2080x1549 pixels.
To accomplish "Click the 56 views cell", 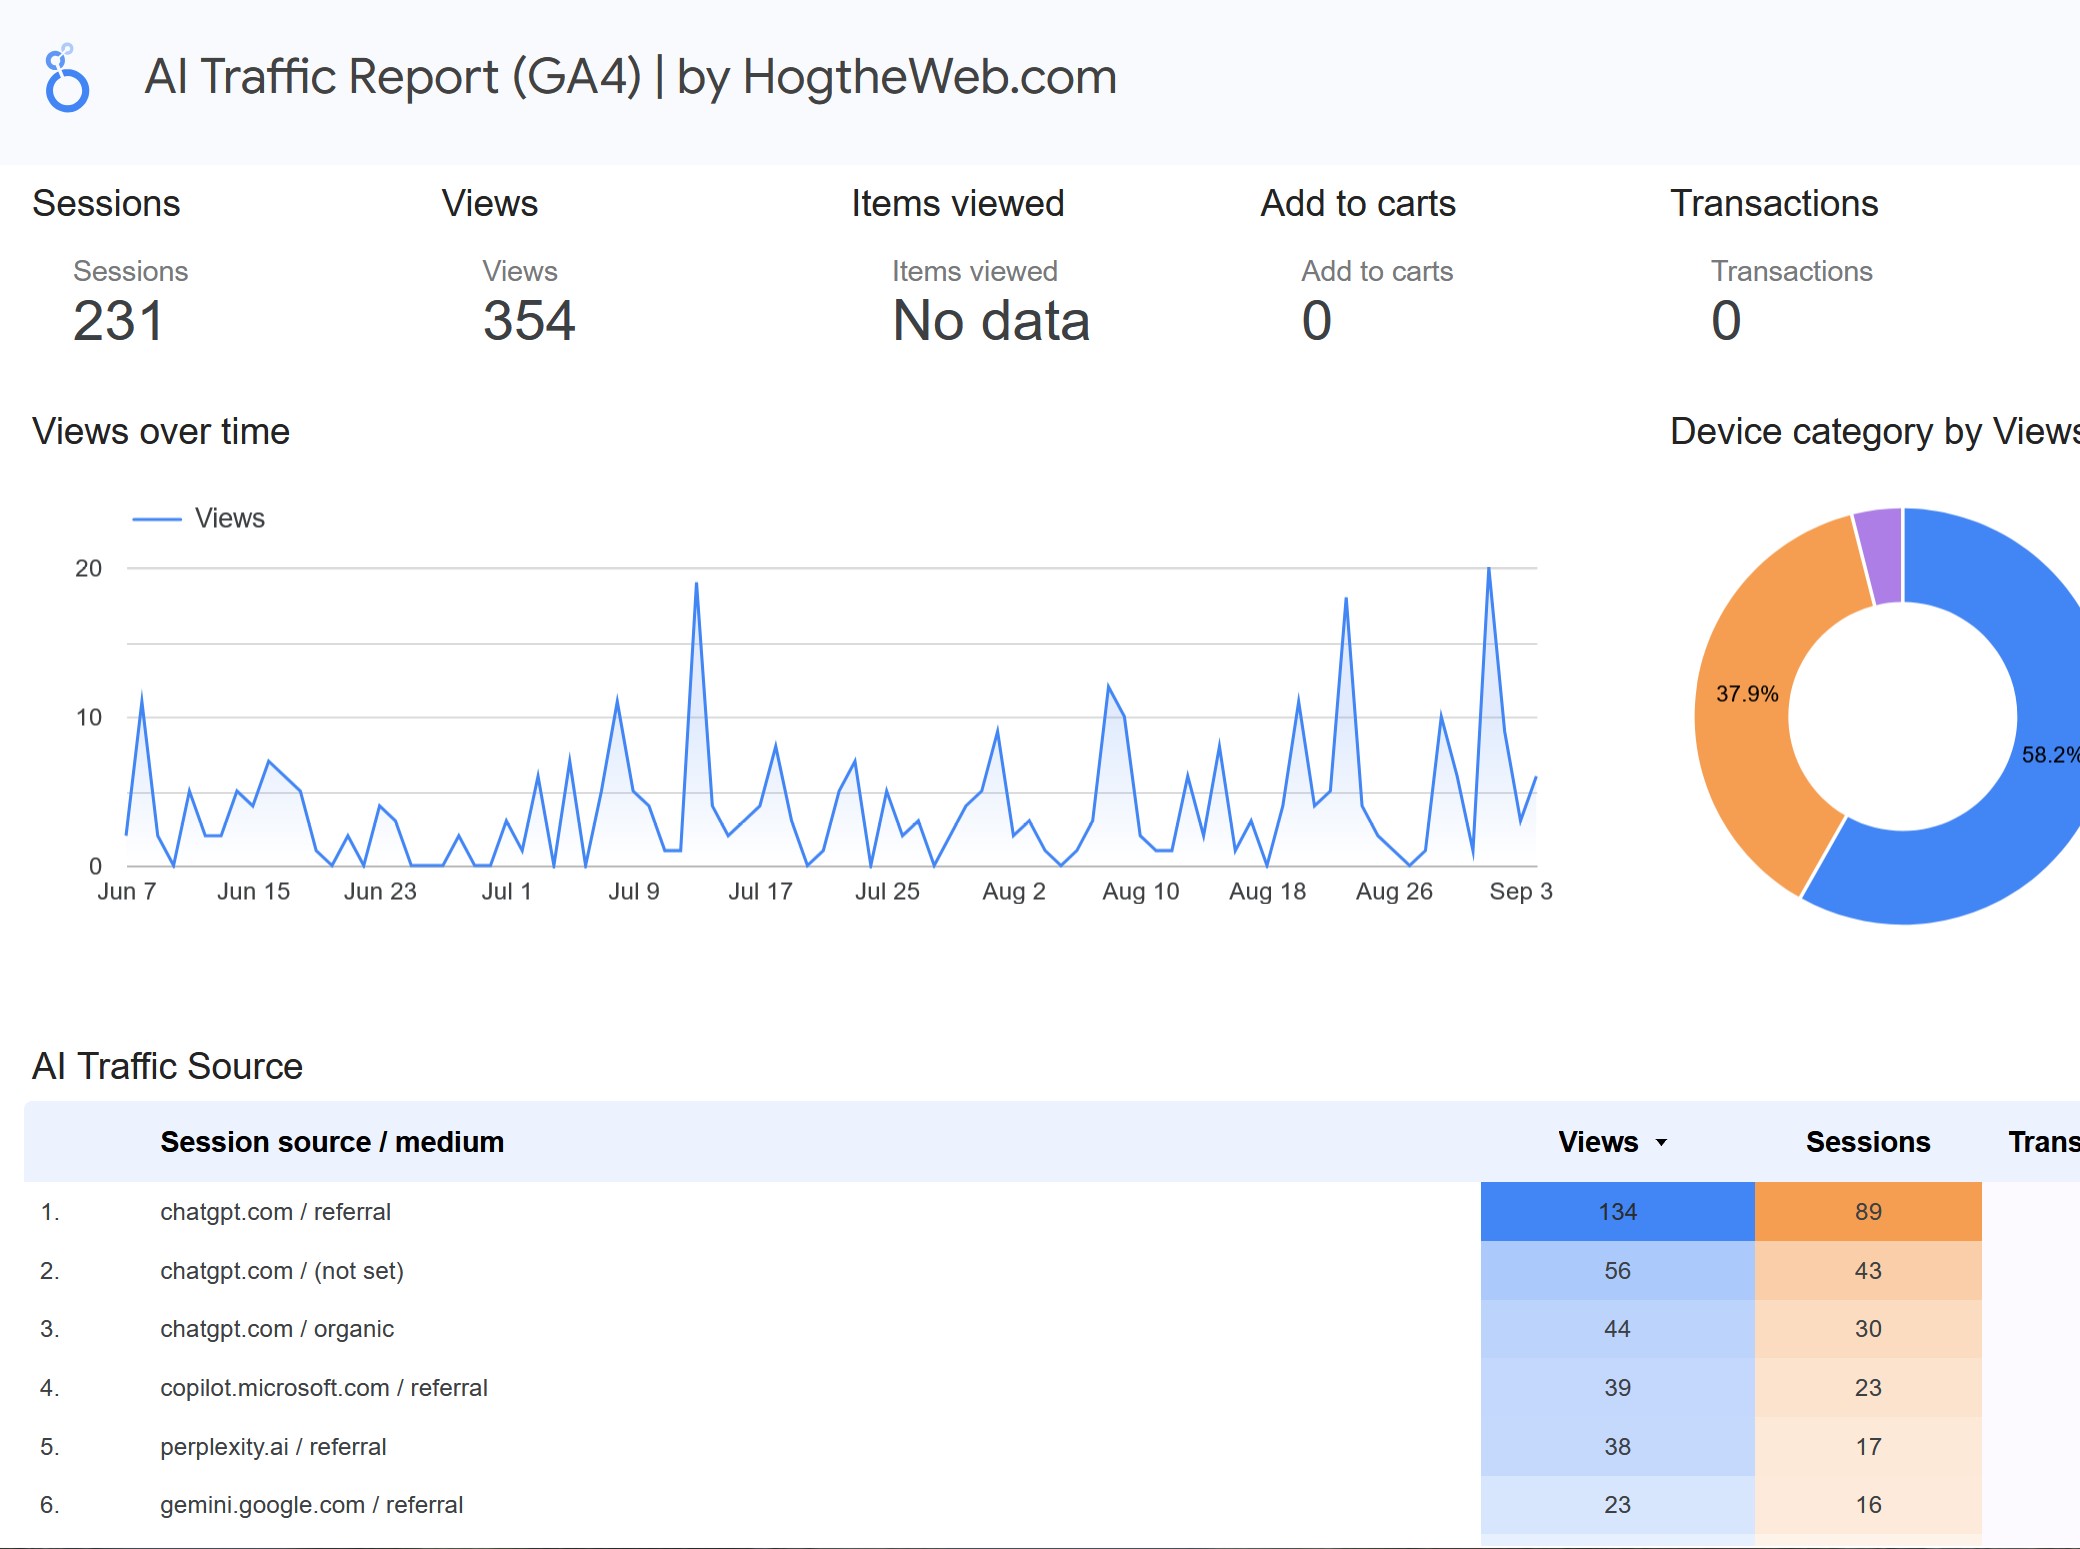I will click(1618, 1271).
